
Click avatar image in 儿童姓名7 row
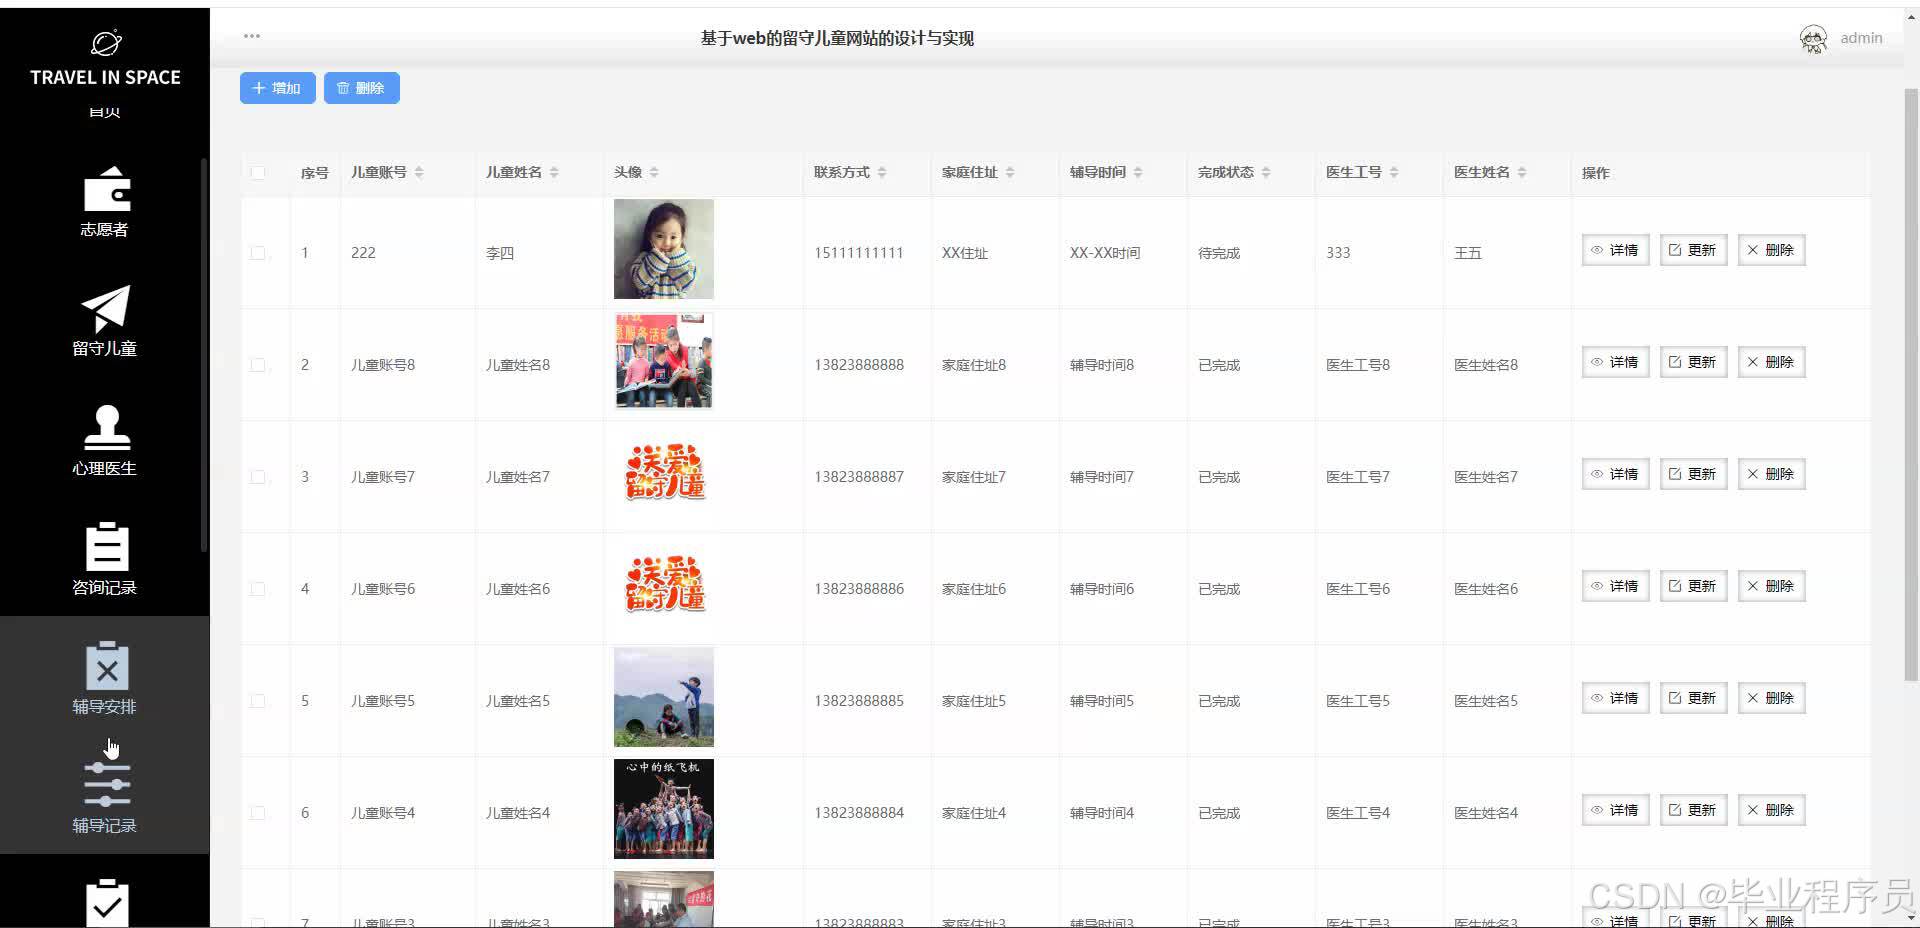click(664, 473)
